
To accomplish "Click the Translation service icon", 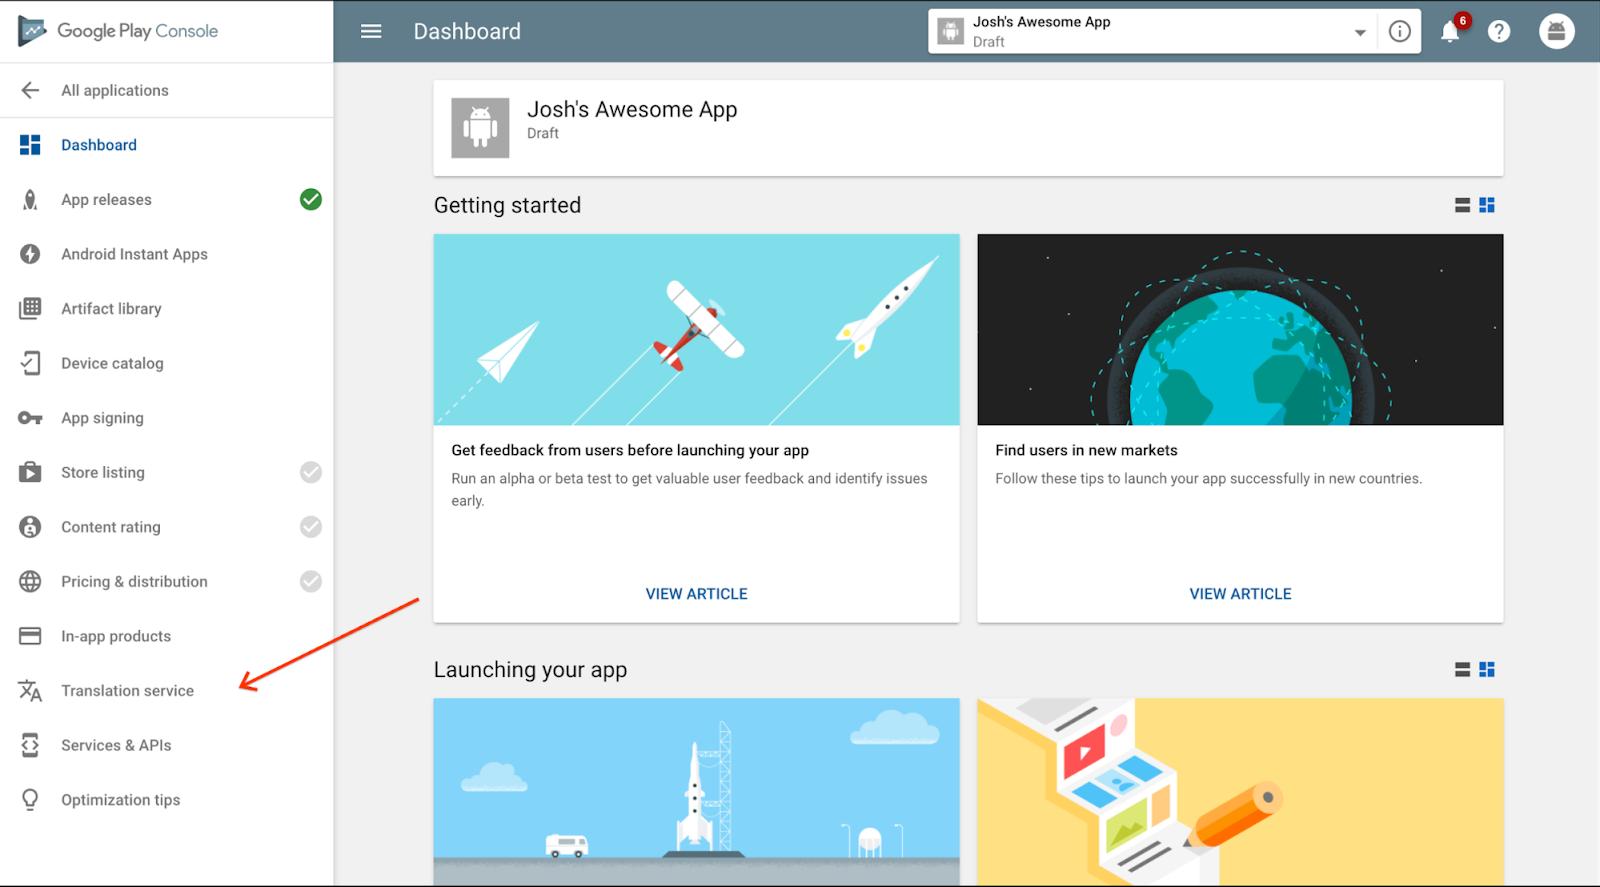I will coord(30,690).
